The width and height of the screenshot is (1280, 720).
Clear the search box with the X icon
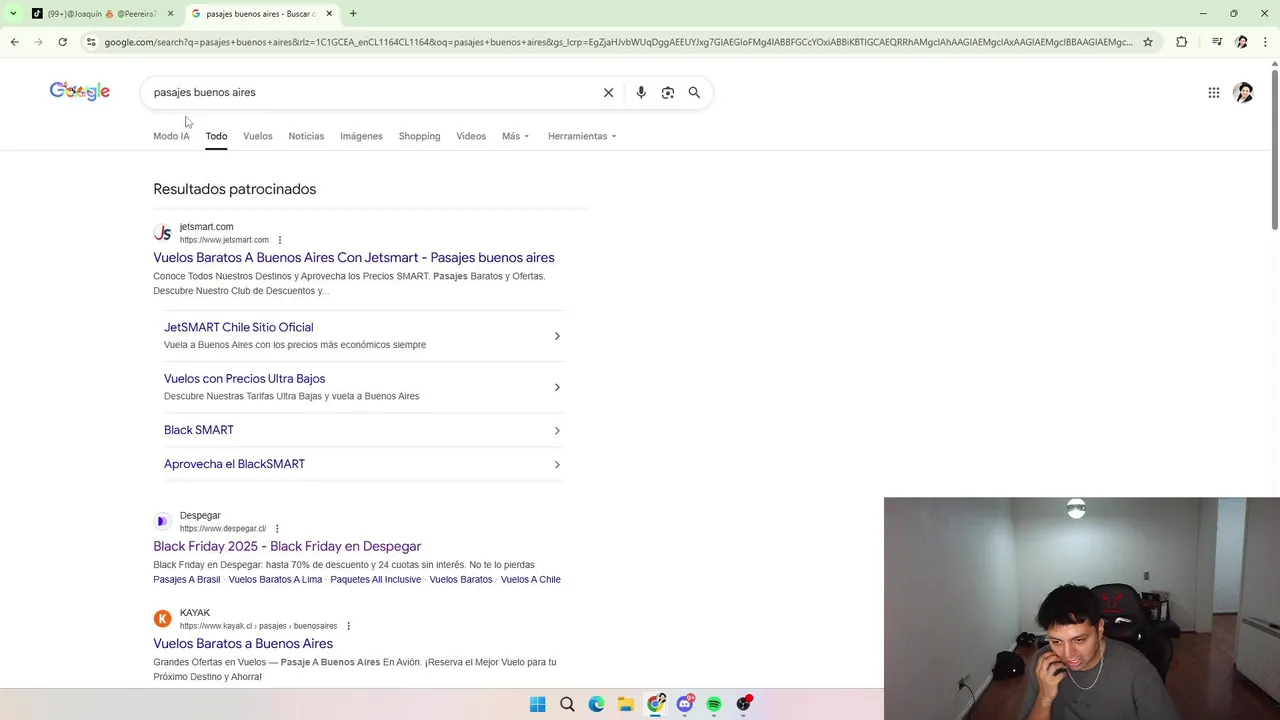[608, 92]
